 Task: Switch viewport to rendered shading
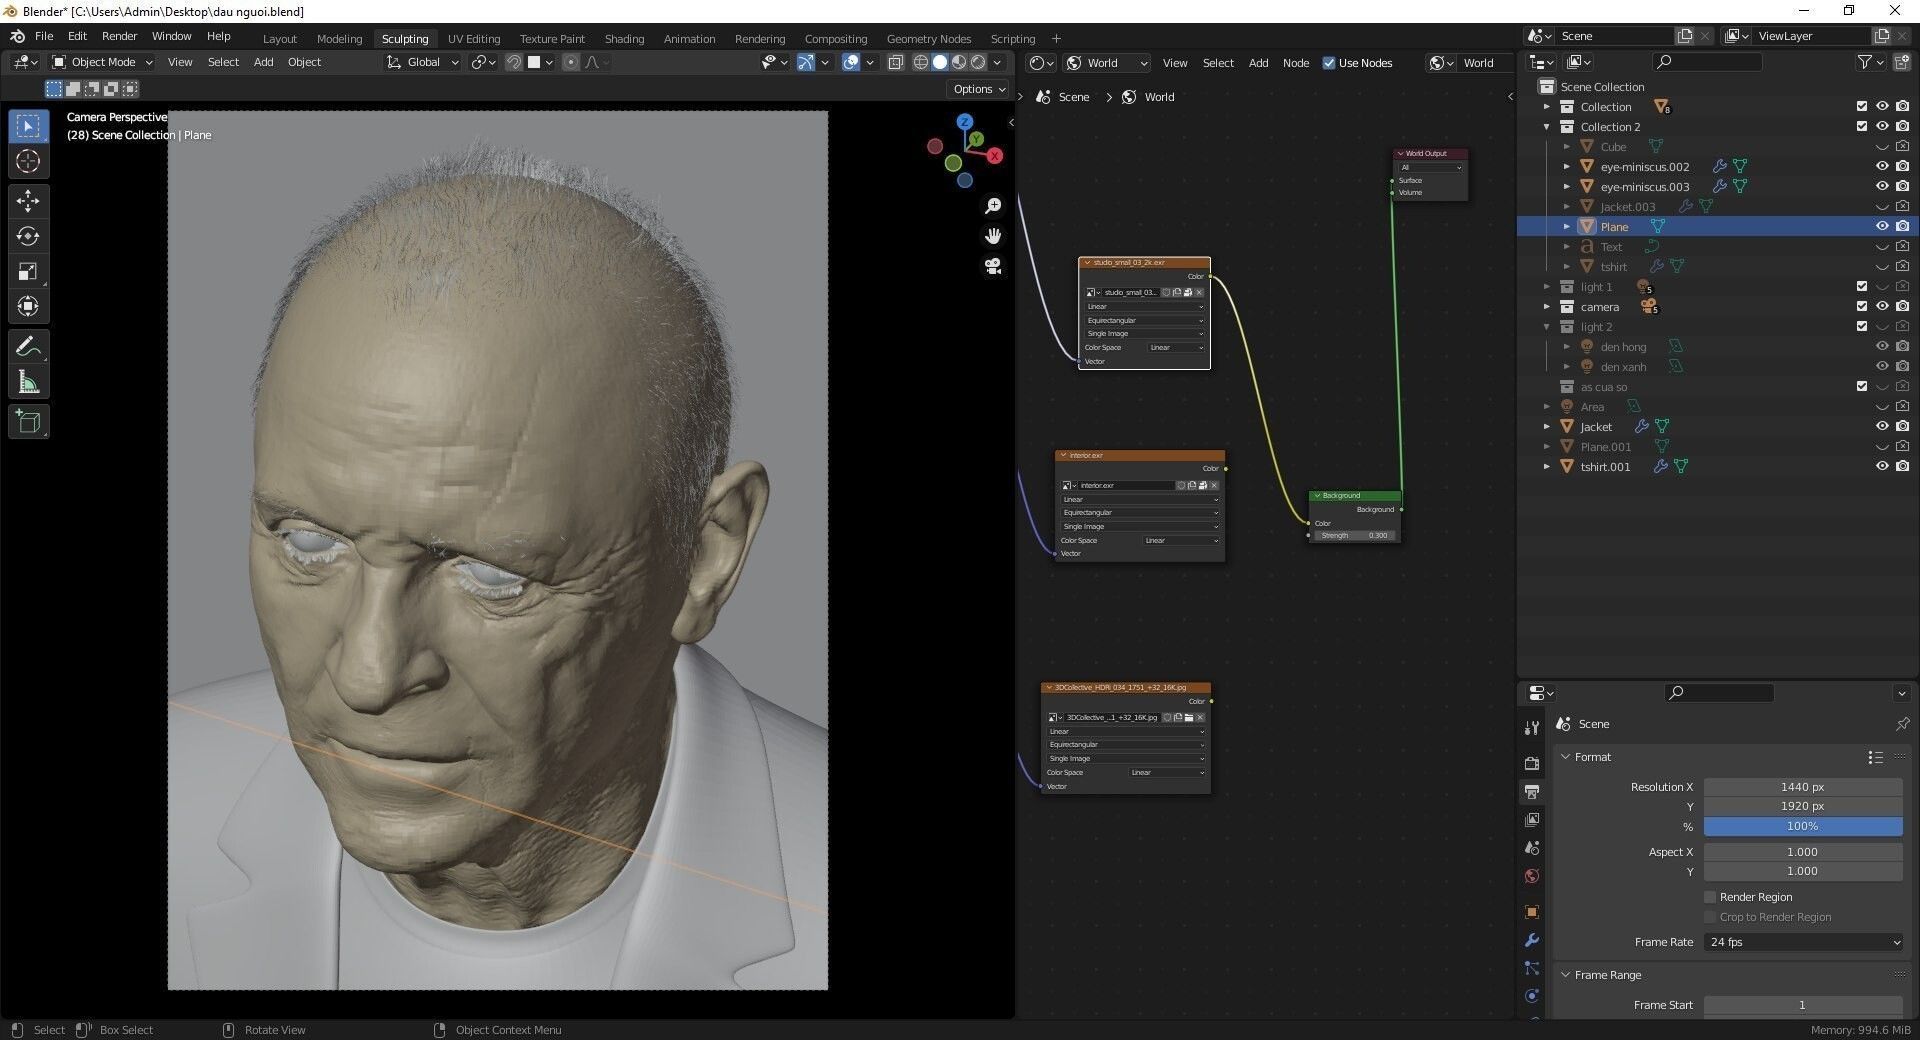pyautogui.click(x=978, y=62)
